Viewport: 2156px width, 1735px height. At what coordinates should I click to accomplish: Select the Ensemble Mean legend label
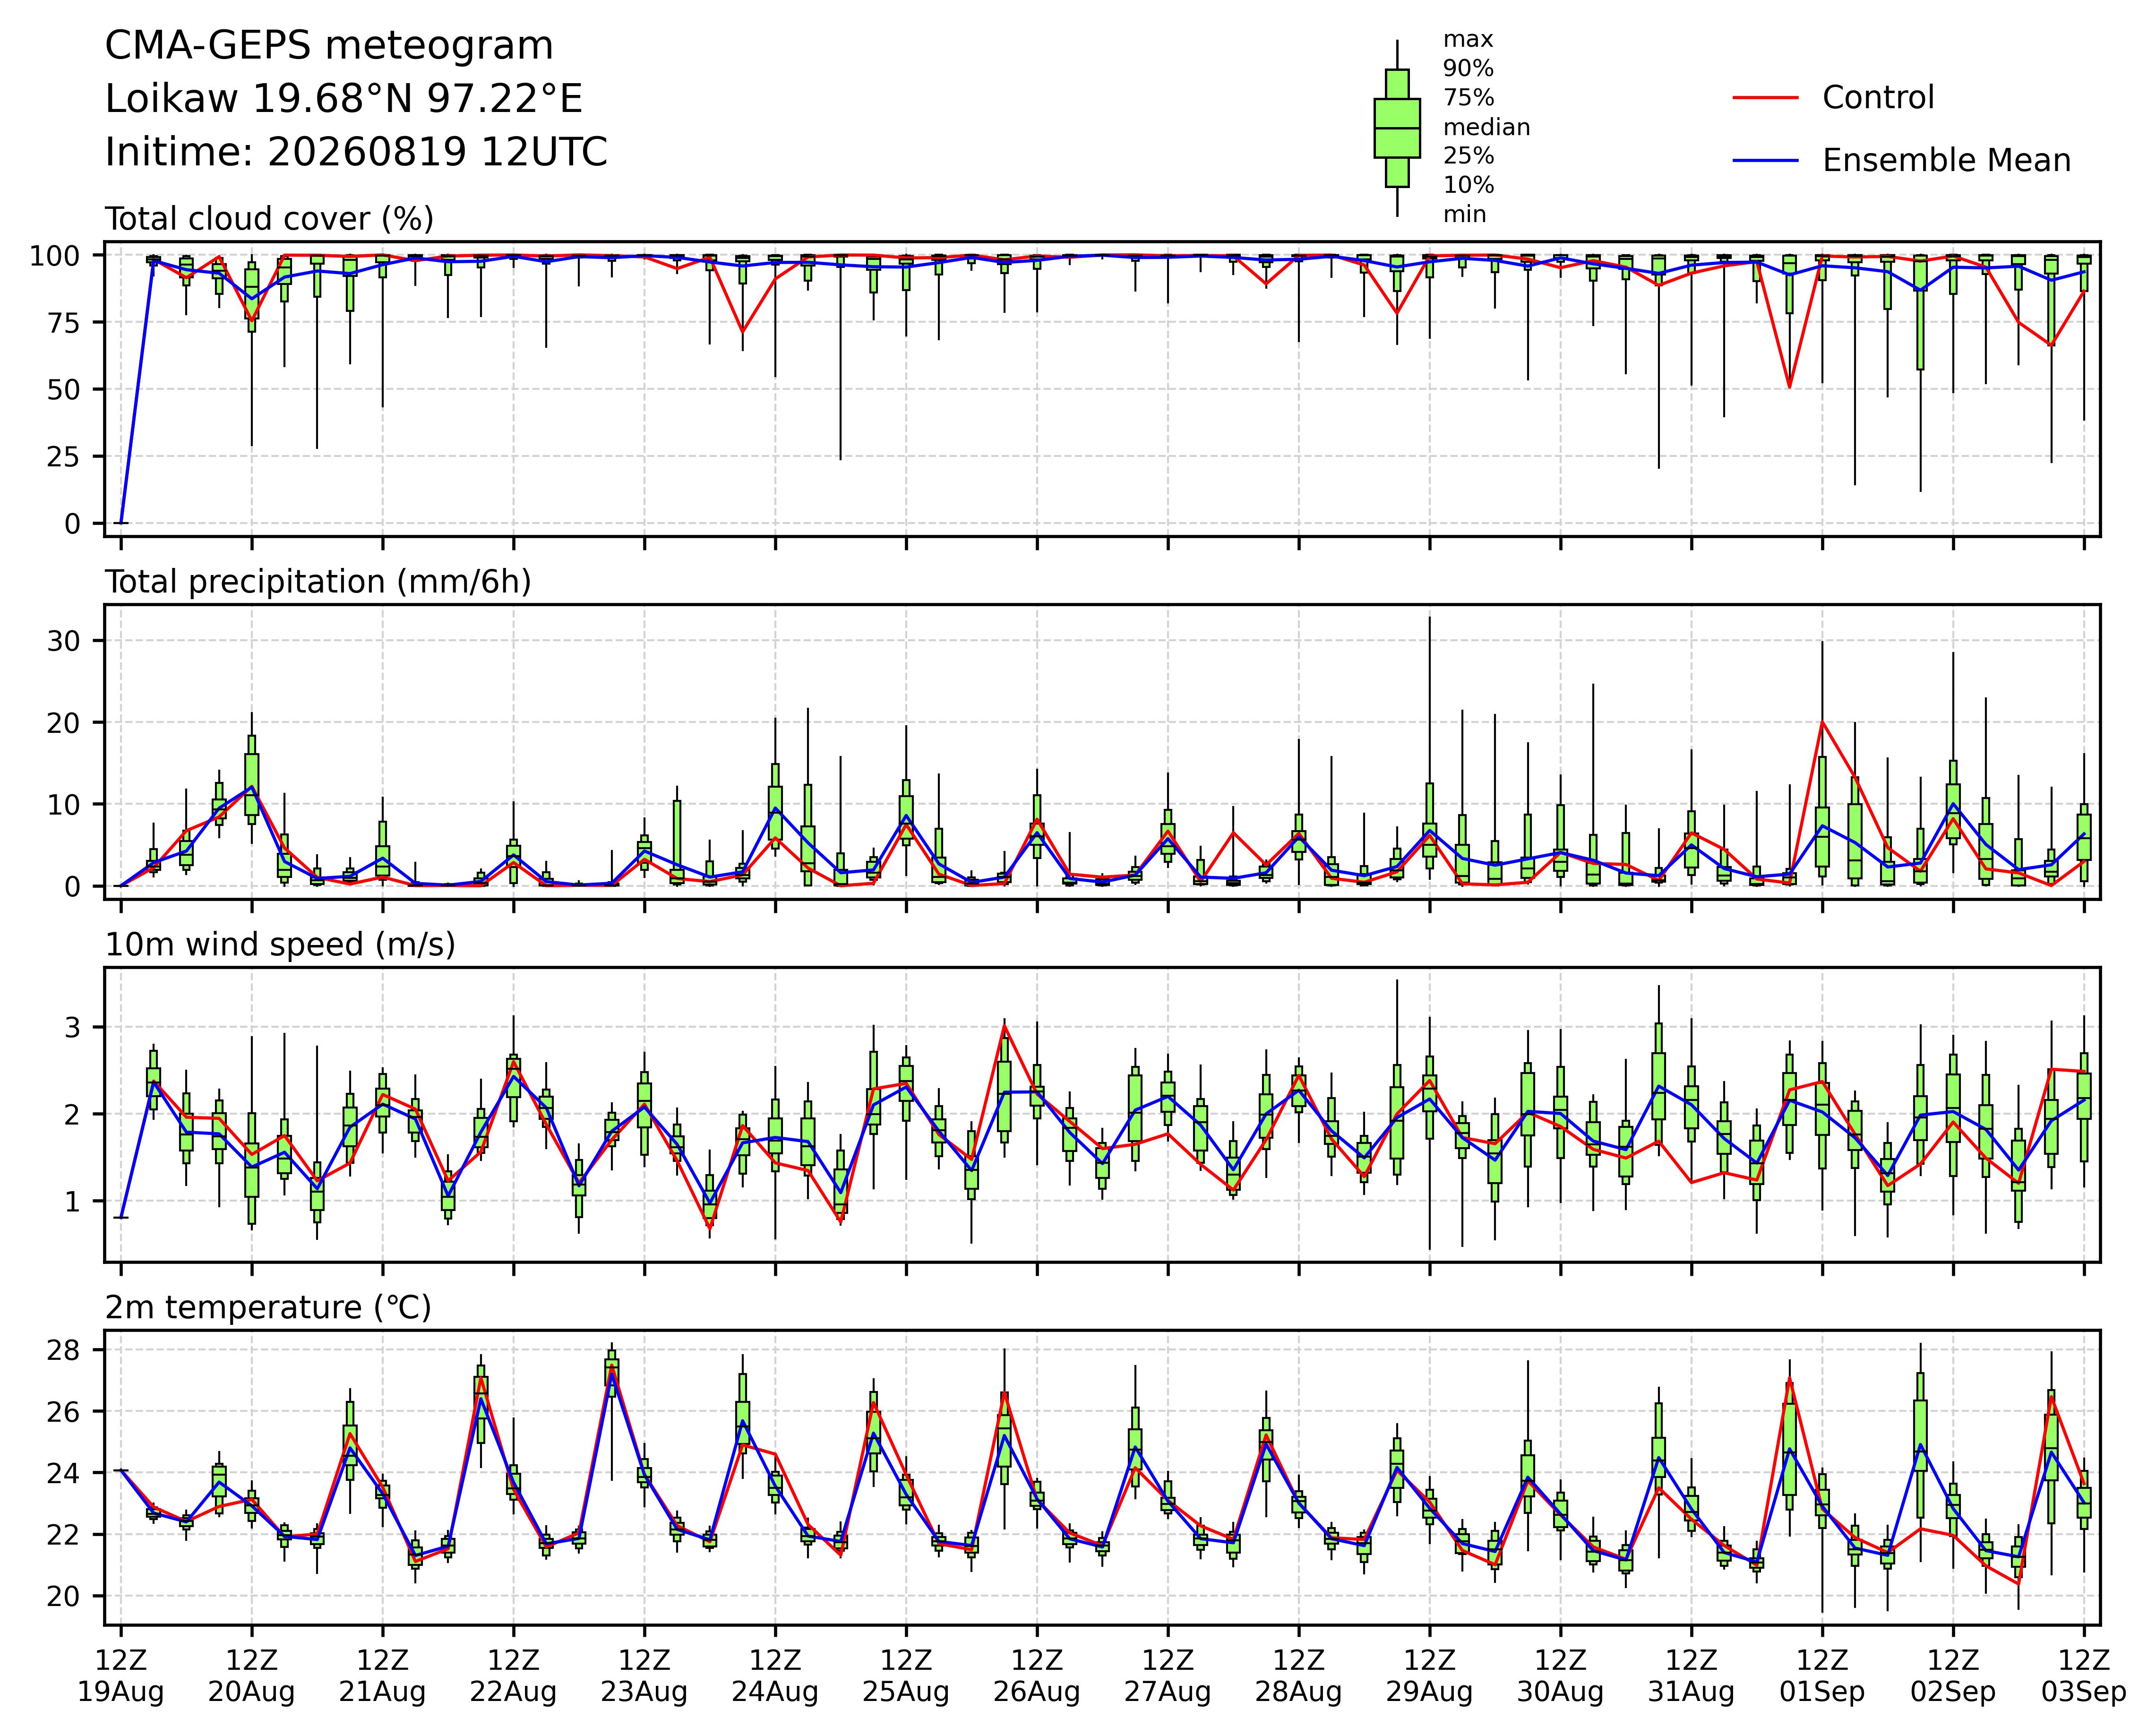(1946, 161)
